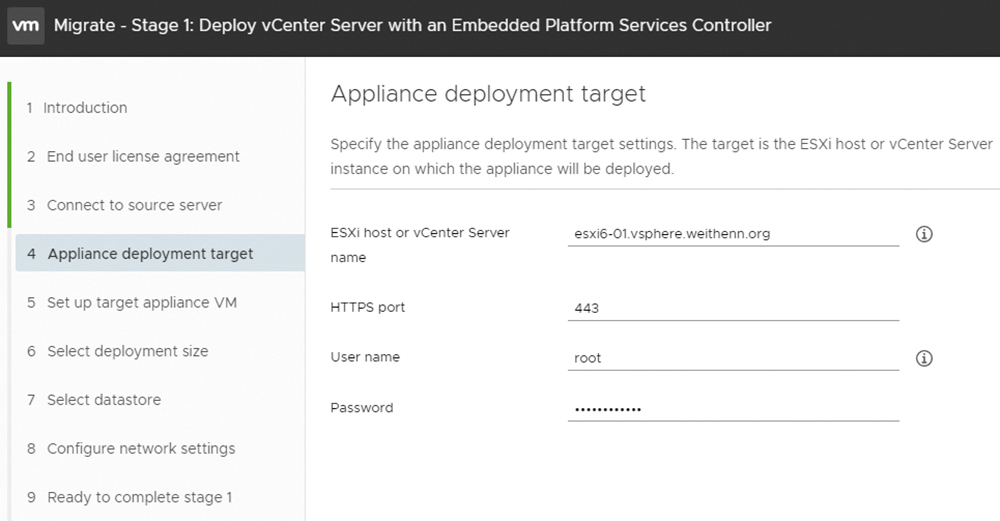1000x521 pixels.
Task: Open the info tooltip beside User name
Action: (924, 358)
